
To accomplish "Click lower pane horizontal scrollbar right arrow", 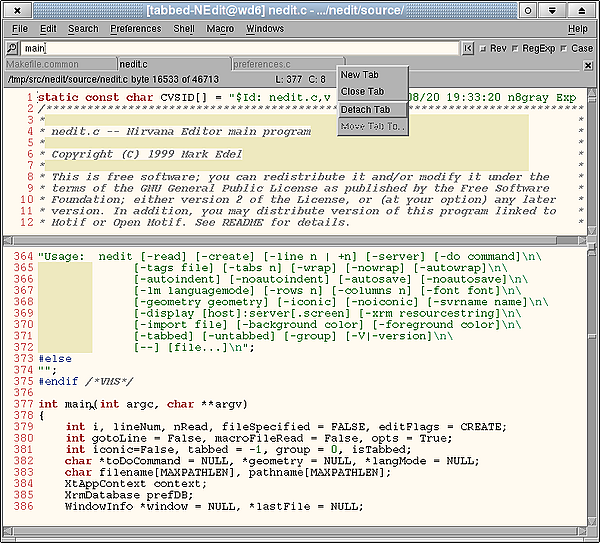I will pos(582,531).
